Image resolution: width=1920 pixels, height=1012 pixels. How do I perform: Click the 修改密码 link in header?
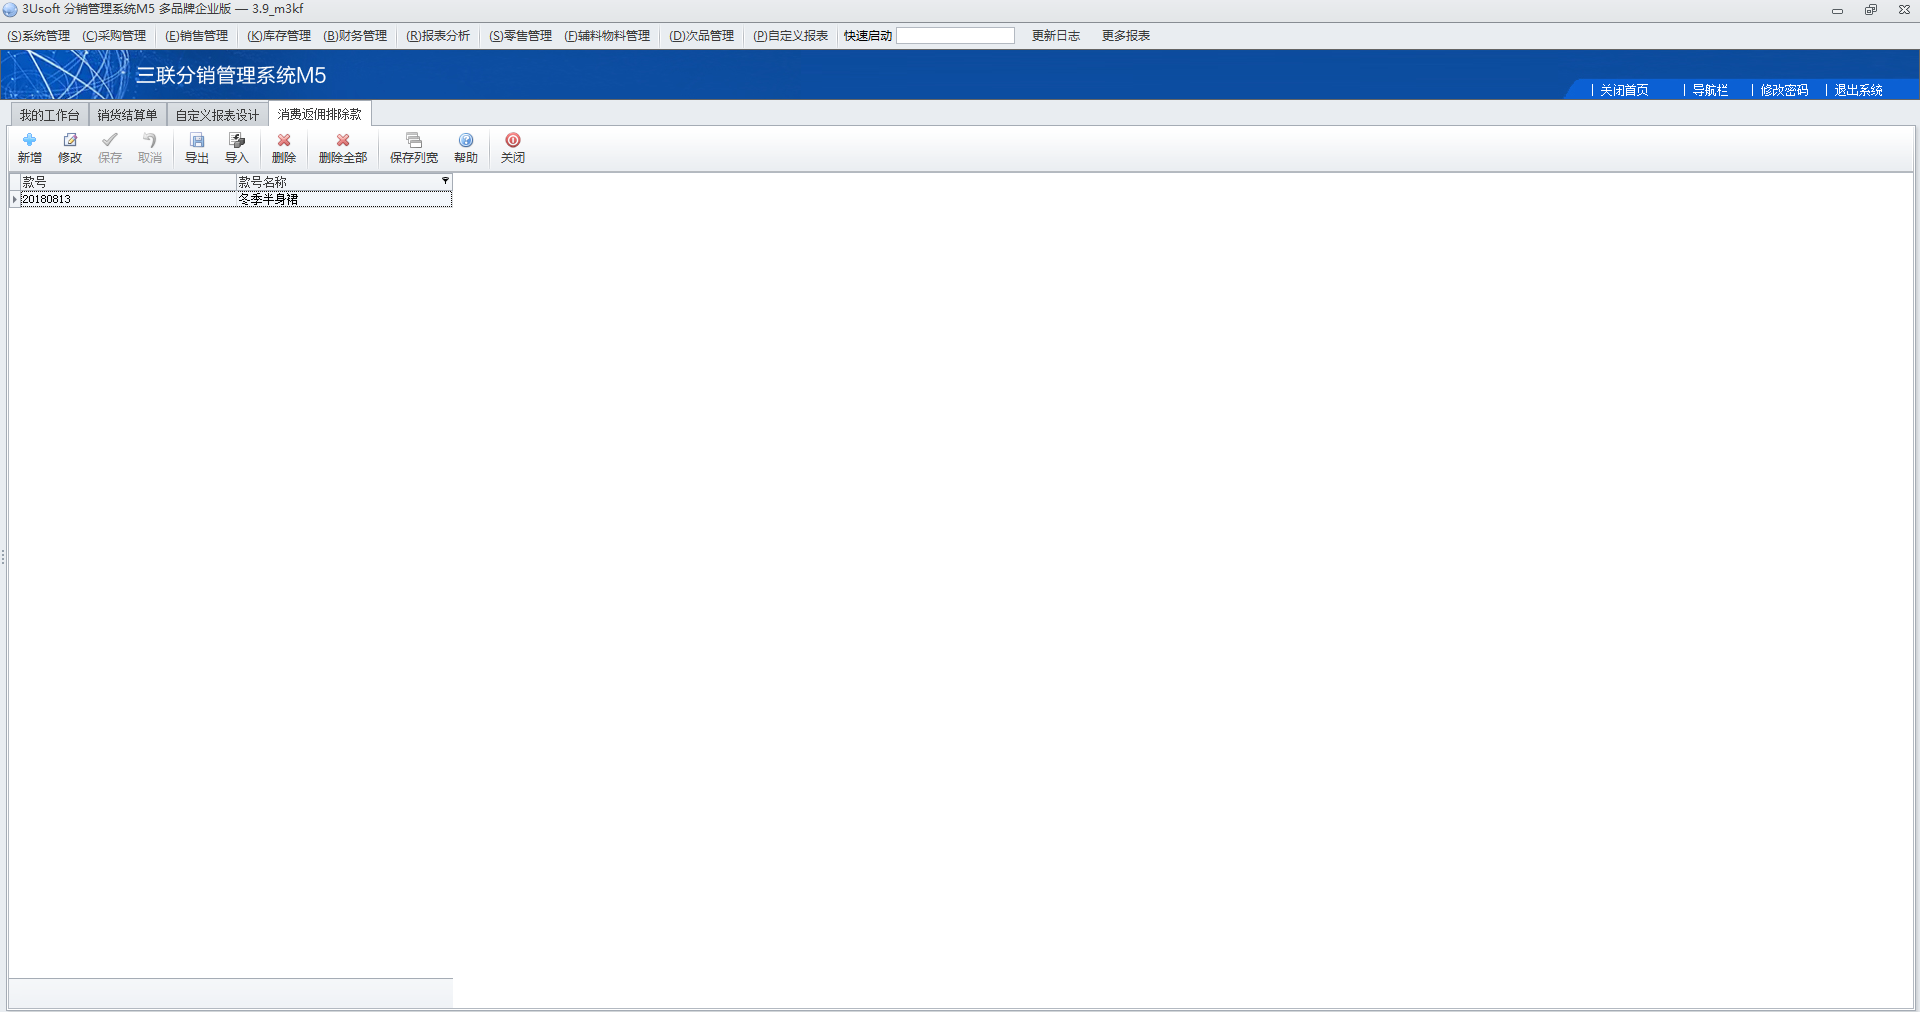[1784, 90]
